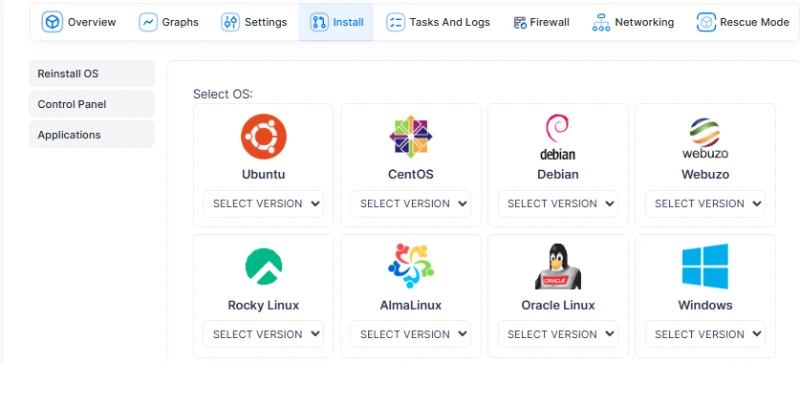Open the Settings tab
800x400 pixels.
click(x=254, y=22)
